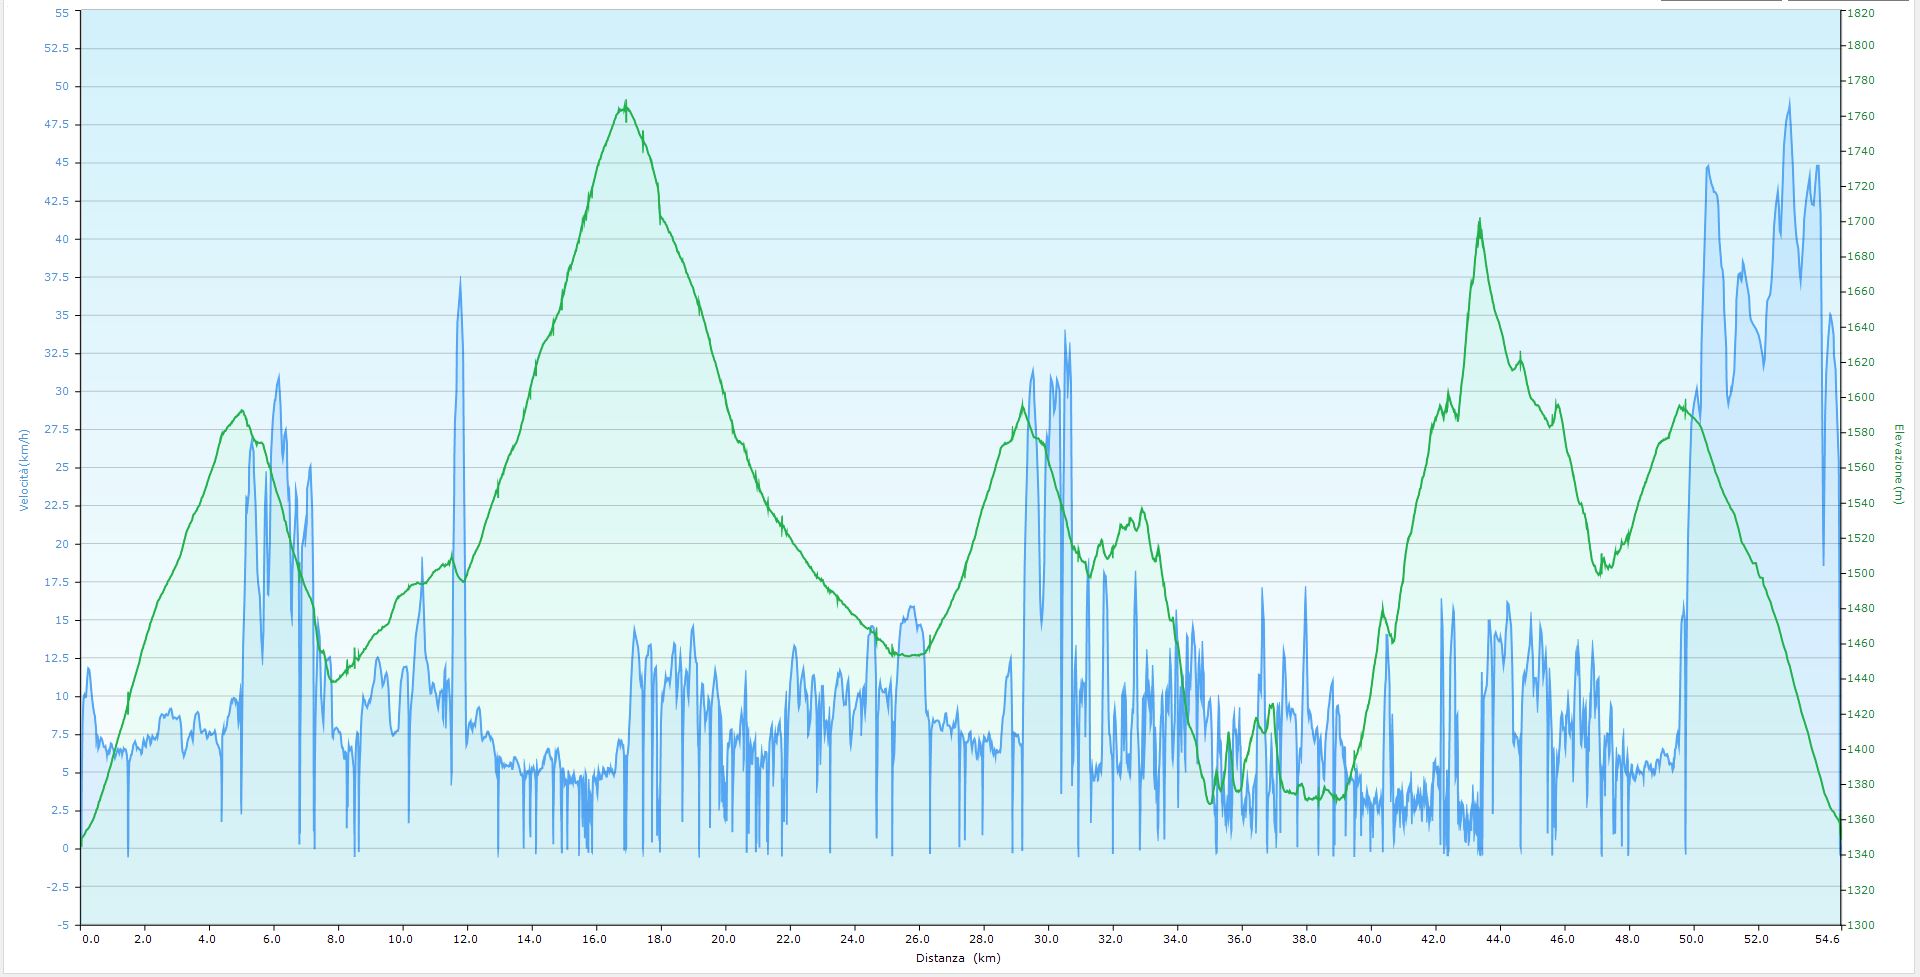Click the 10.0 tick on the distance axis

click(400, 939)
